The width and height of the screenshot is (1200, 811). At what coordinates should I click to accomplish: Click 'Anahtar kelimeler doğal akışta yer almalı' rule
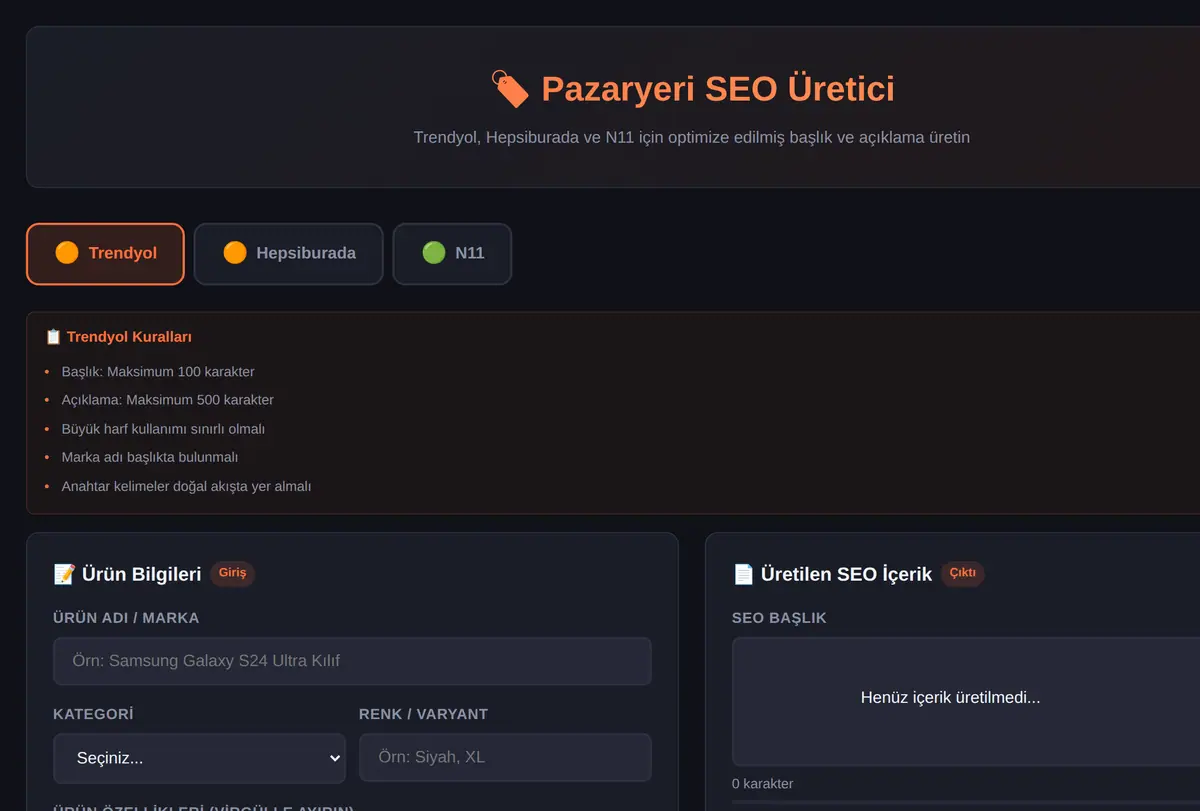(x=186, y=486)
